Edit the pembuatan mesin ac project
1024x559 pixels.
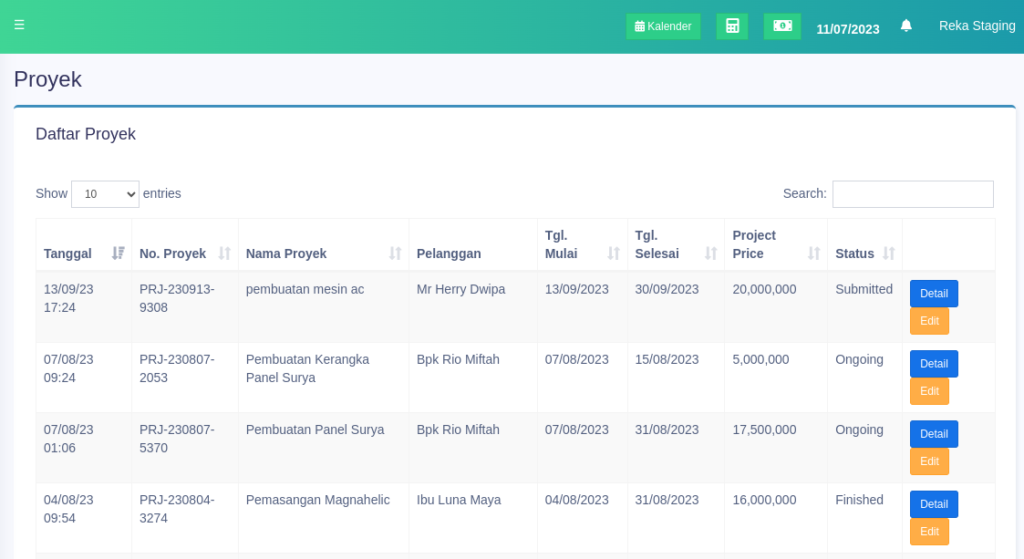(x=929, y=321)
